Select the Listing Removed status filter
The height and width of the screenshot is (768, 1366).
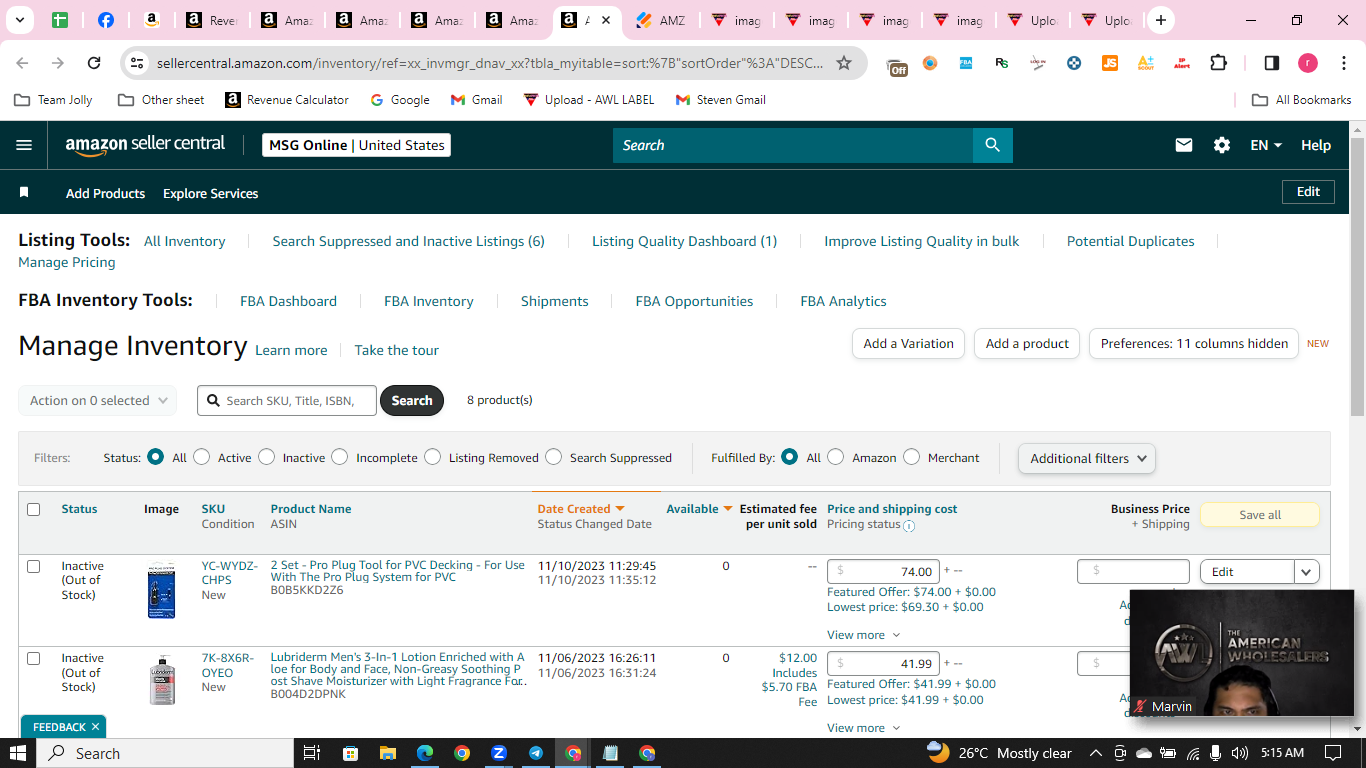point(432,457)
